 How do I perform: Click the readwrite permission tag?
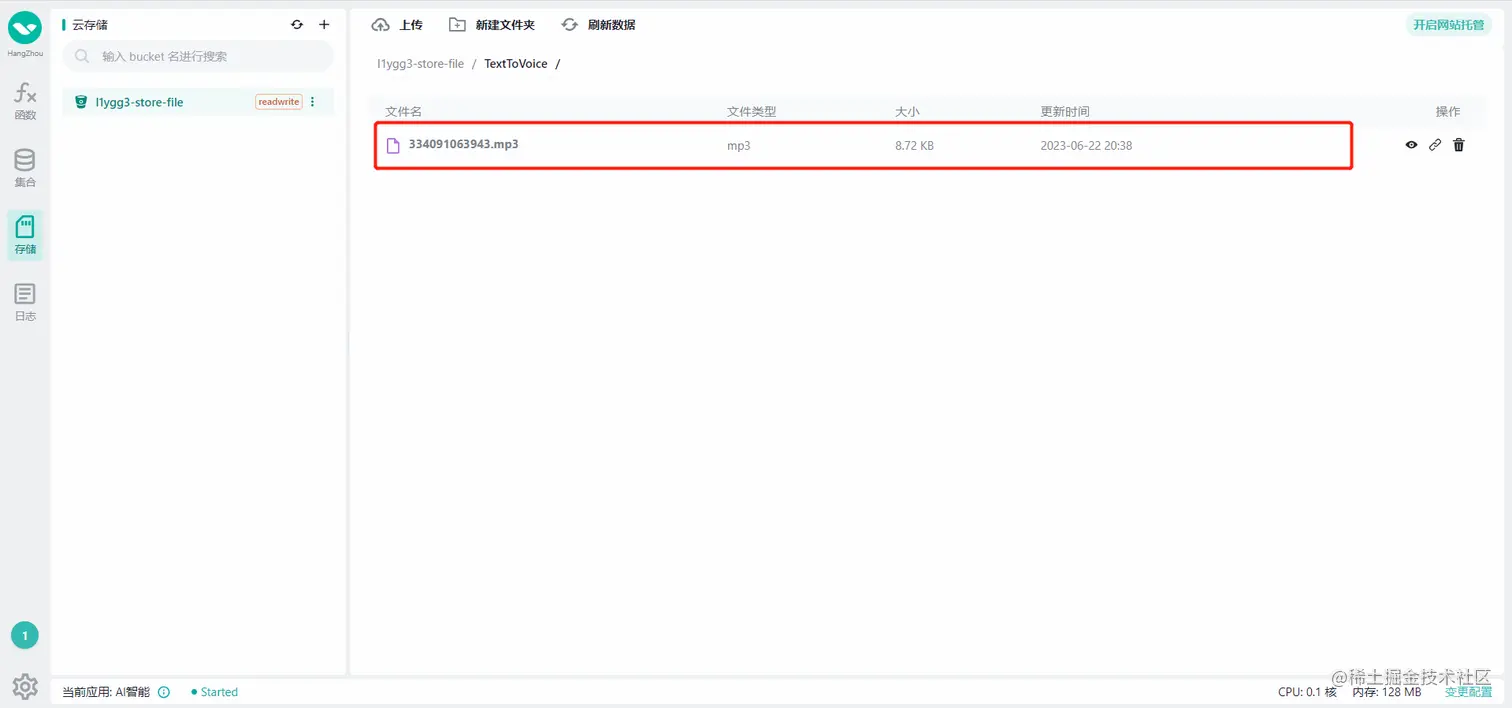(x=279, y=102)
